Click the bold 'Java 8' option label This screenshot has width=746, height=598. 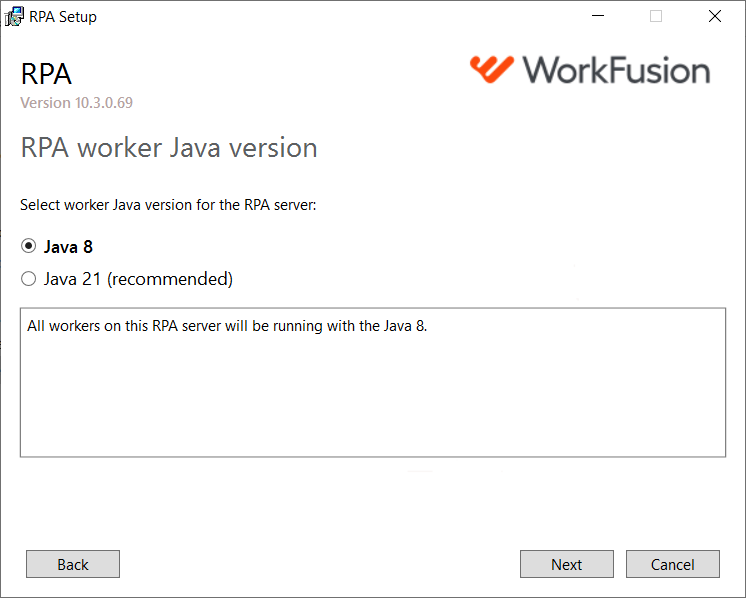[68, 247]
